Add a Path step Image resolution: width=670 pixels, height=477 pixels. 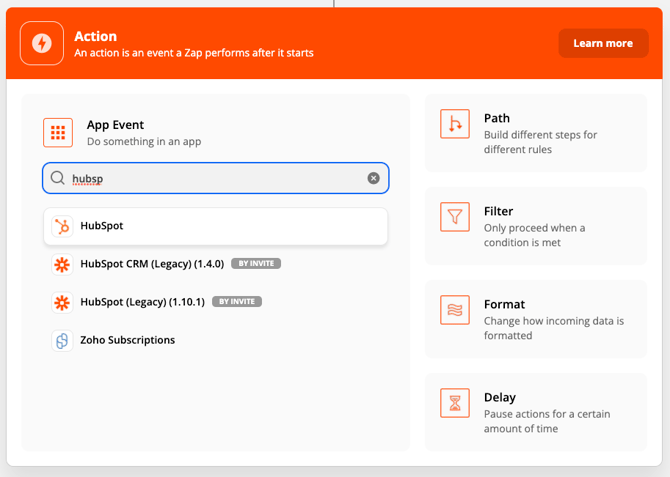click(x=536, y=133)
